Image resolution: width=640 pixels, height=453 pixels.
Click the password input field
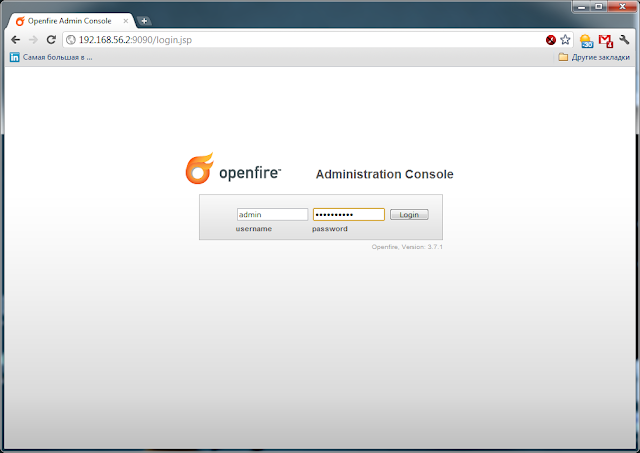click(349, 214)
